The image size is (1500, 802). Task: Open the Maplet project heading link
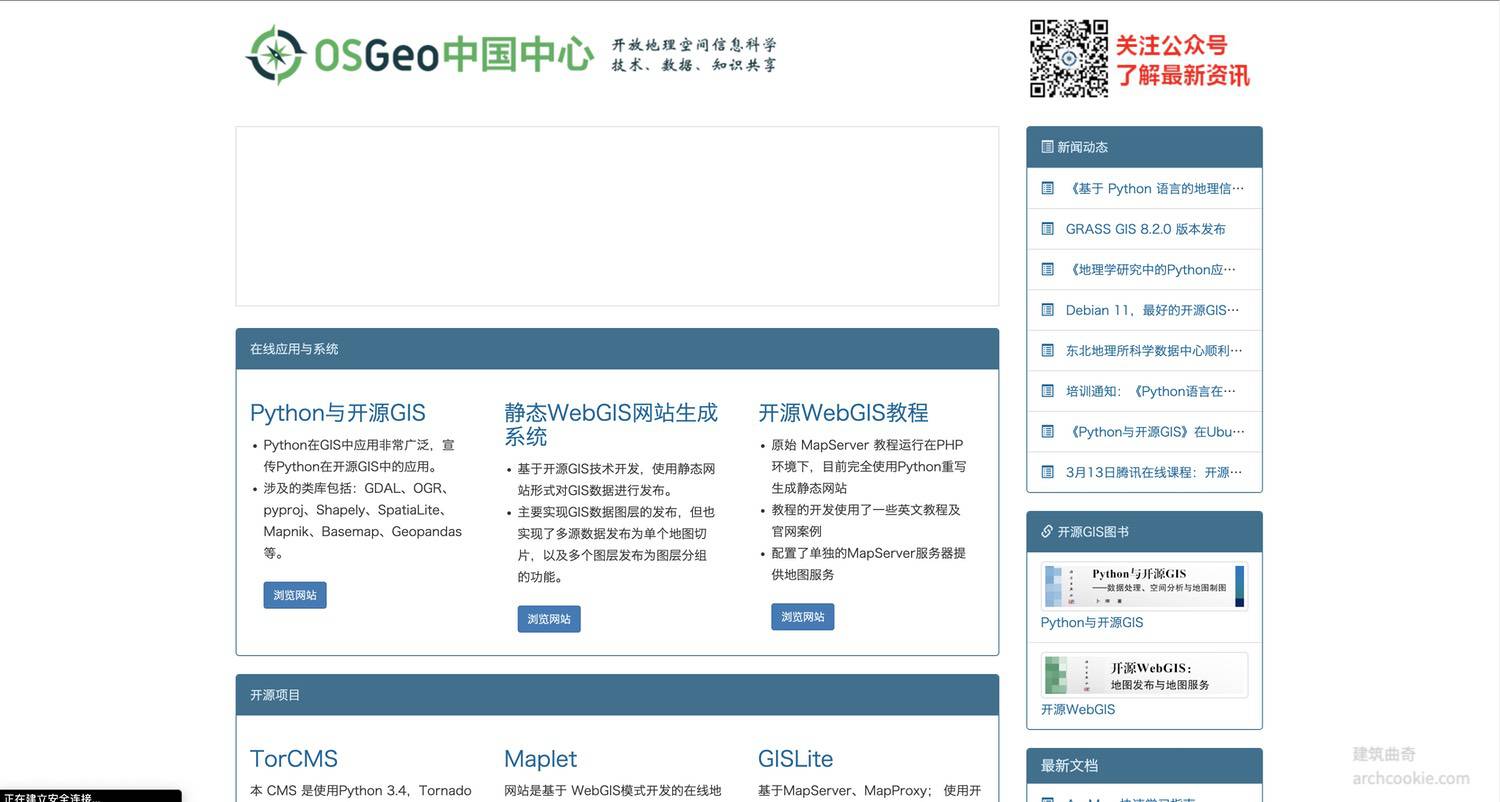(x=540, y=759)
